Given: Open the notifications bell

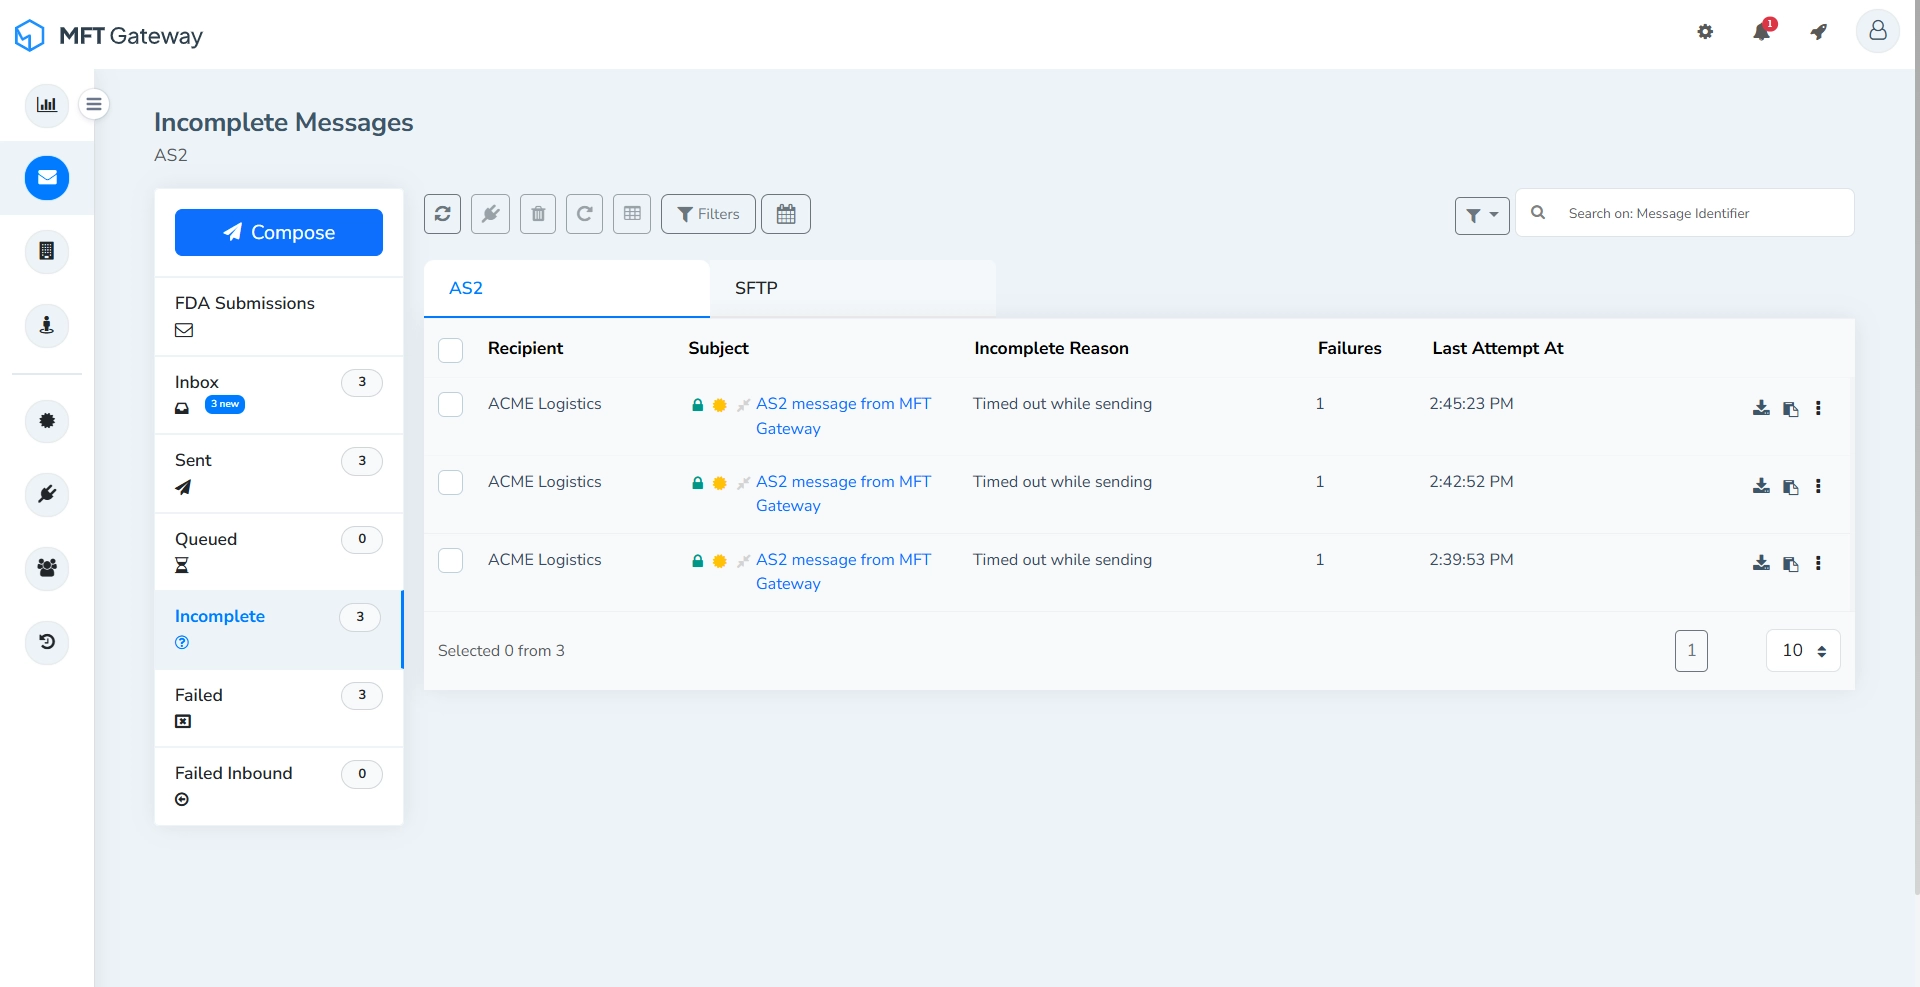Looking at the screenshot, I should tap(1762, 31).
